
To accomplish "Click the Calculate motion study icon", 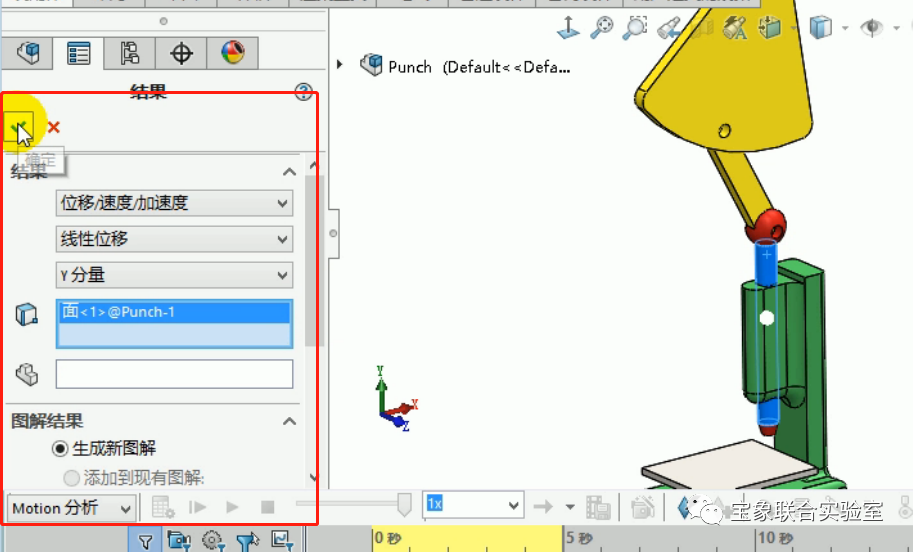I will 162,507.
